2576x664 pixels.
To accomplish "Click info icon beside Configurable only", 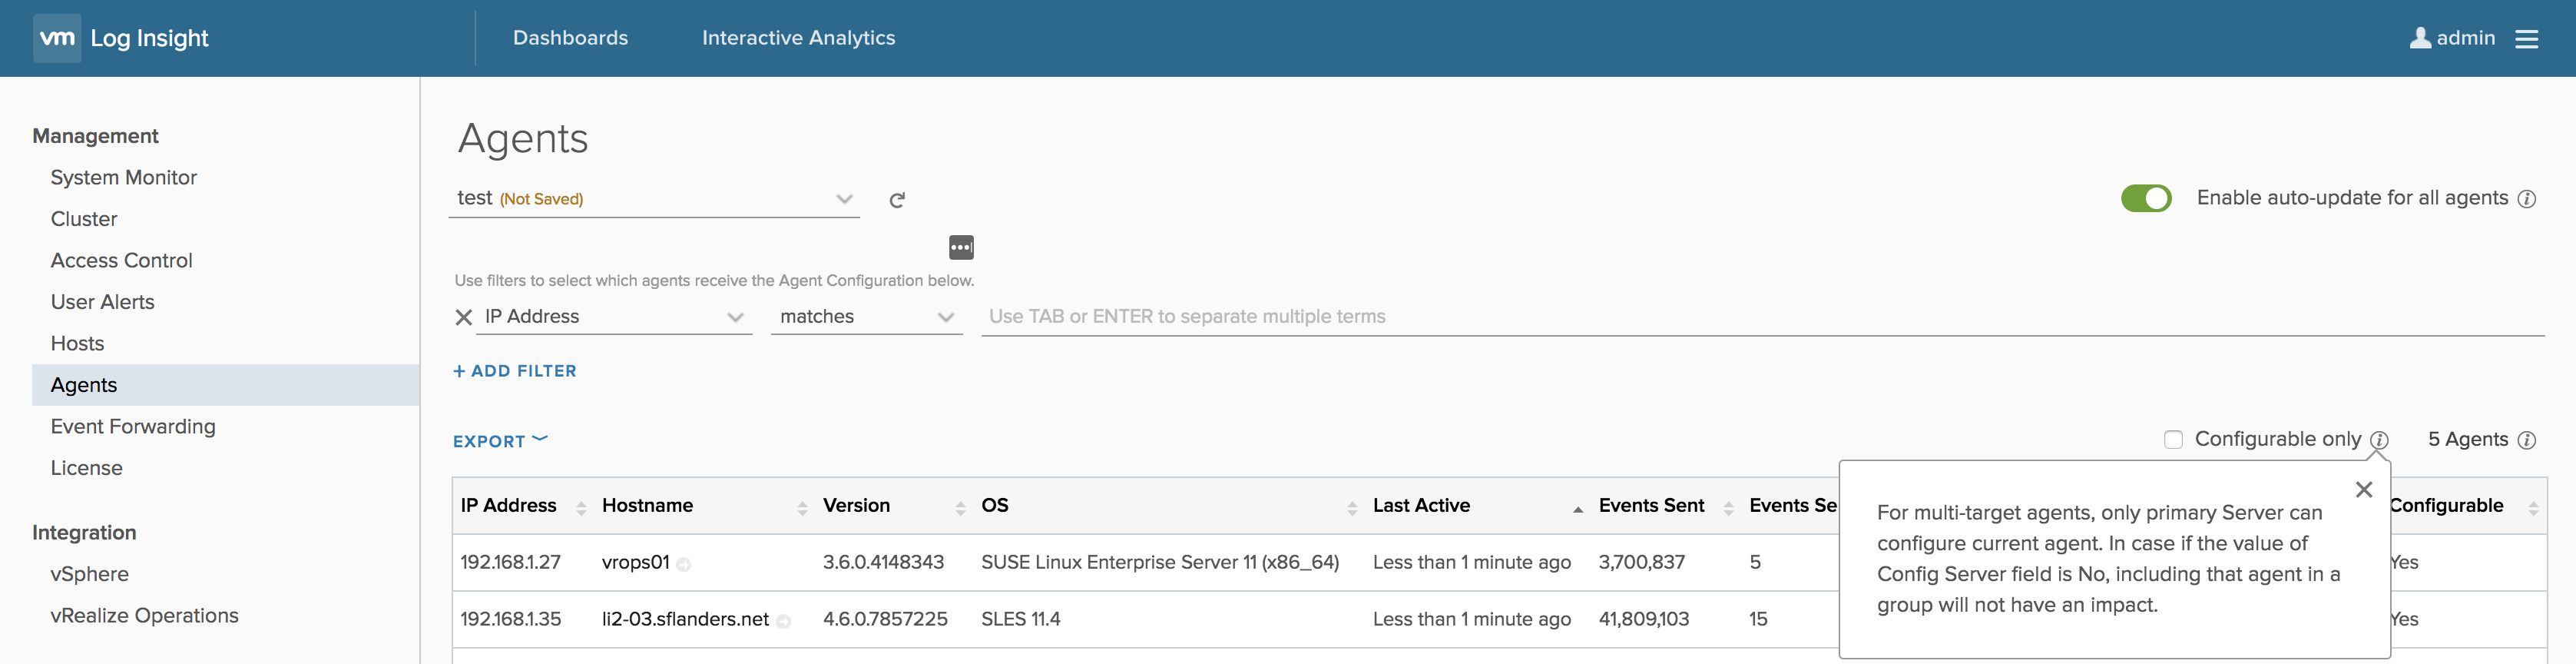I will pos(2379,440).
